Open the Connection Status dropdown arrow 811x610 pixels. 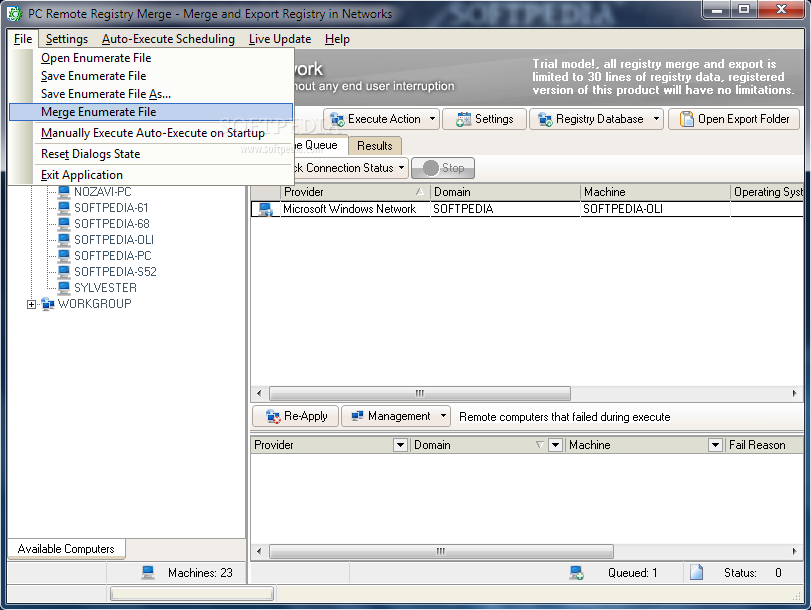coord(401,168)
